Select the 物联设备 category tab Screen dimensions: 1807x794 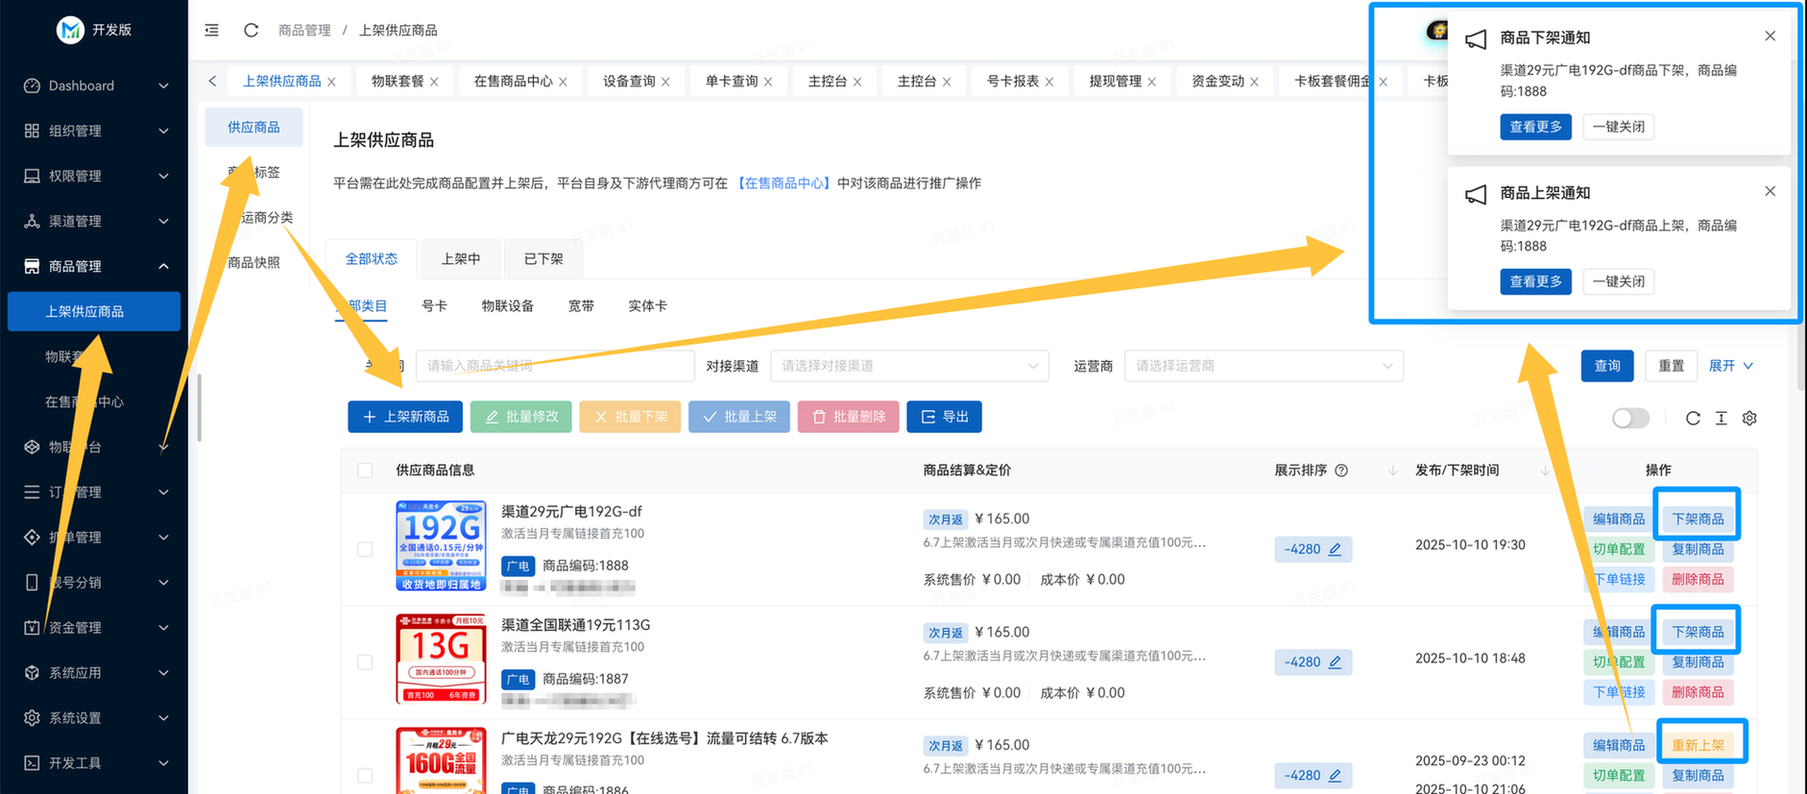coord(507,306)
